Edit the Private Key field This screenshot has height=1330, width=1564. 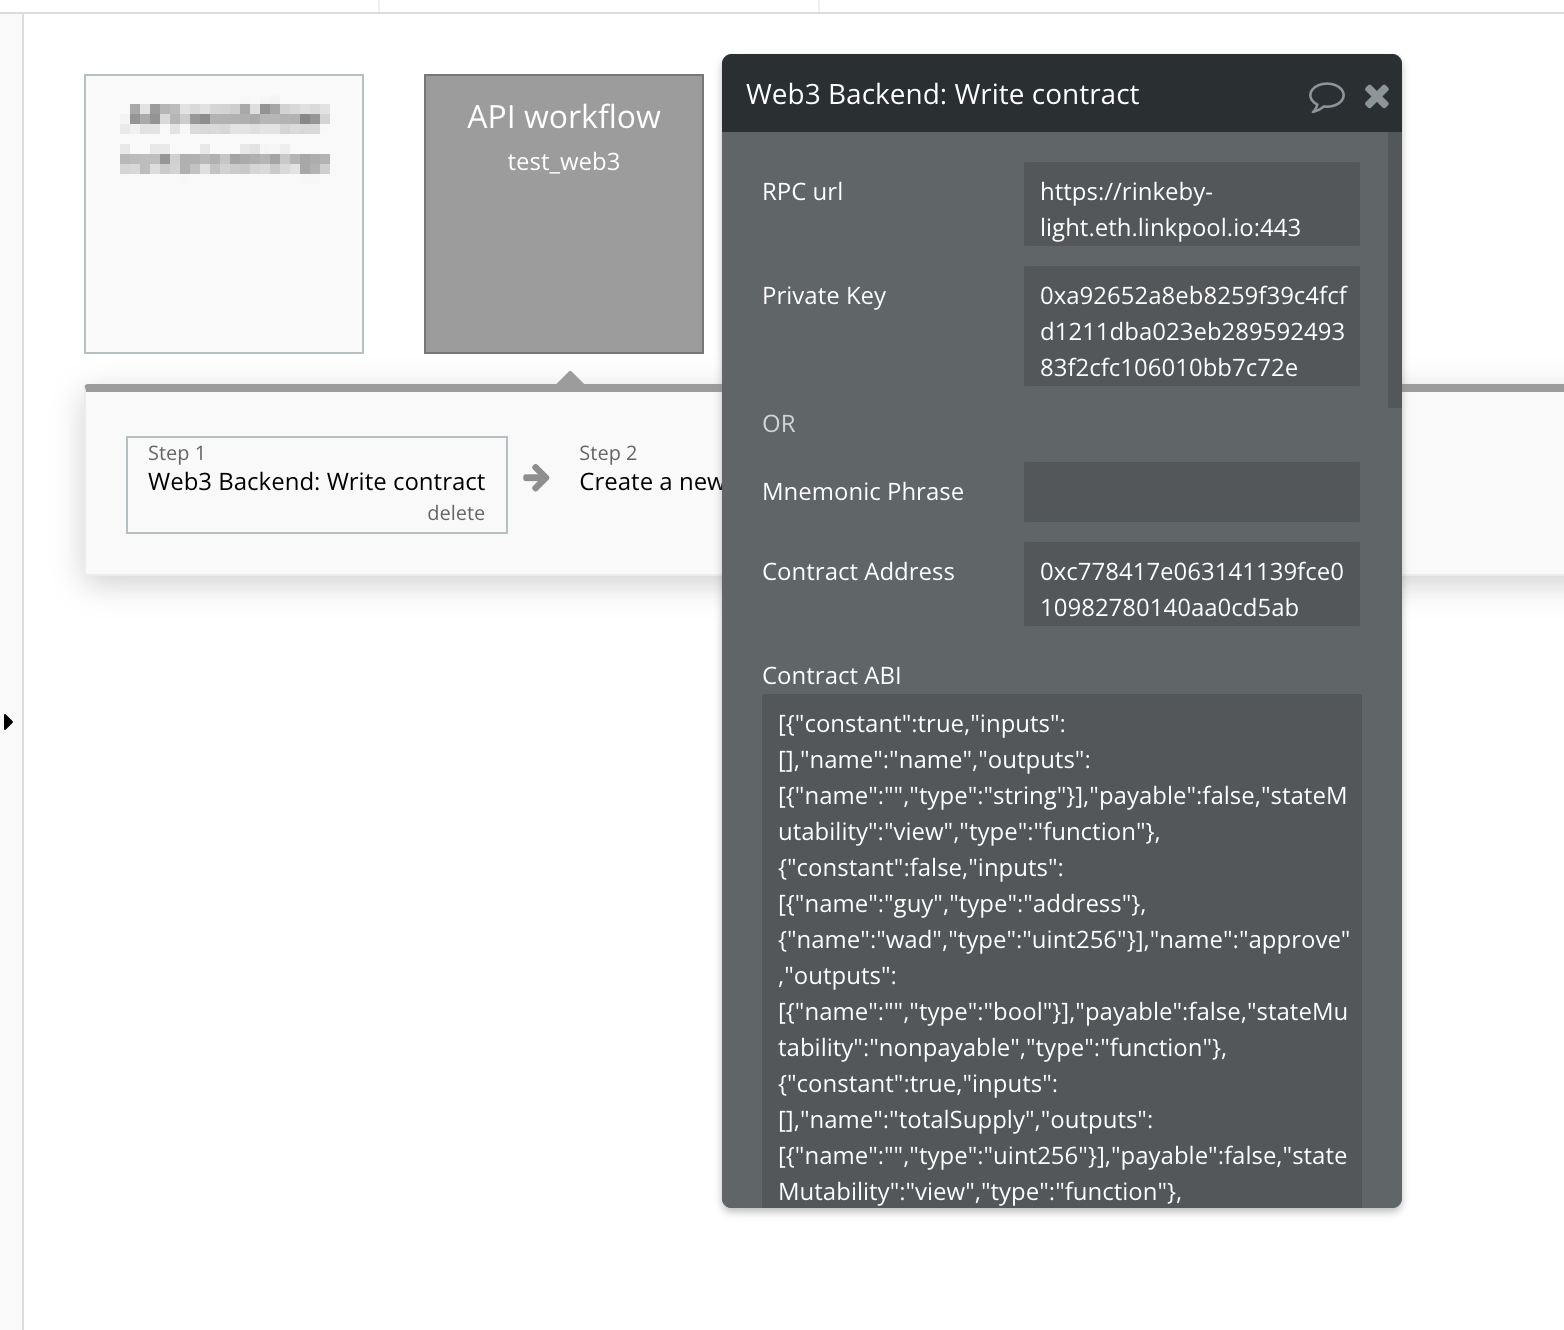[x=1191, y=326]
